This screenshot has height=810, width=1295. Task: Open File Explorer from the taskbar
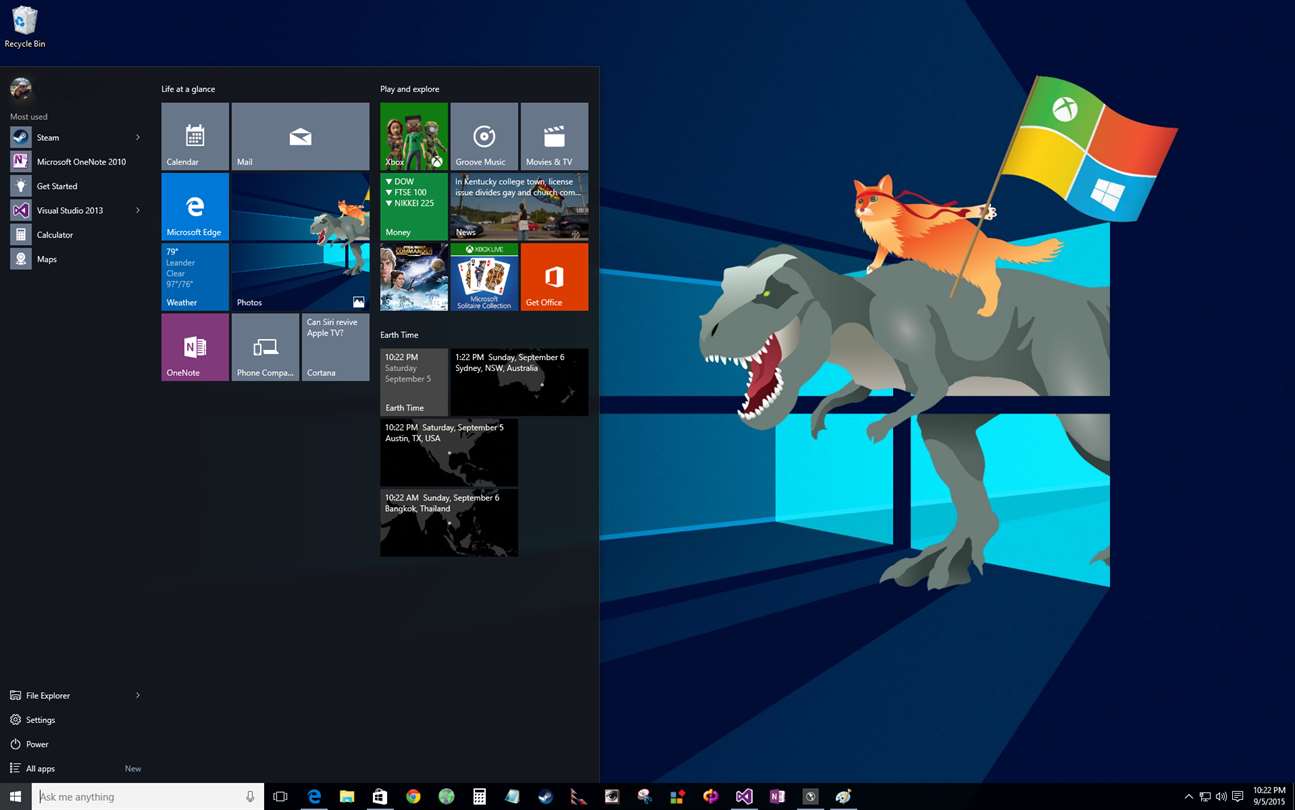pyautogui.click(x=347, y=797)
